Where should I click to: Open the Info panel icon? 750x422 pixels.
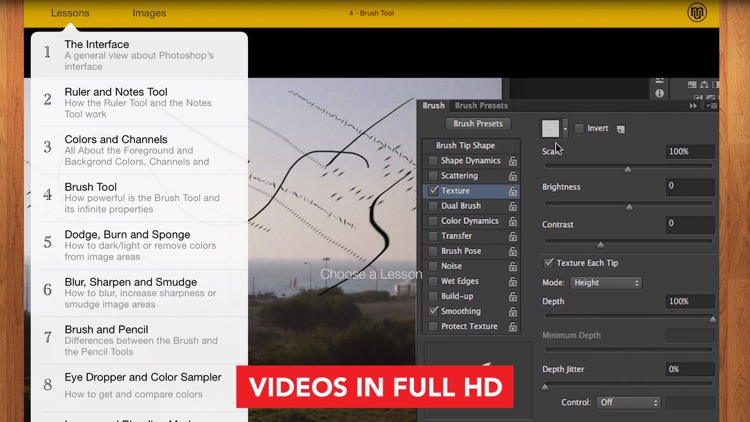[x=660, y=93]
